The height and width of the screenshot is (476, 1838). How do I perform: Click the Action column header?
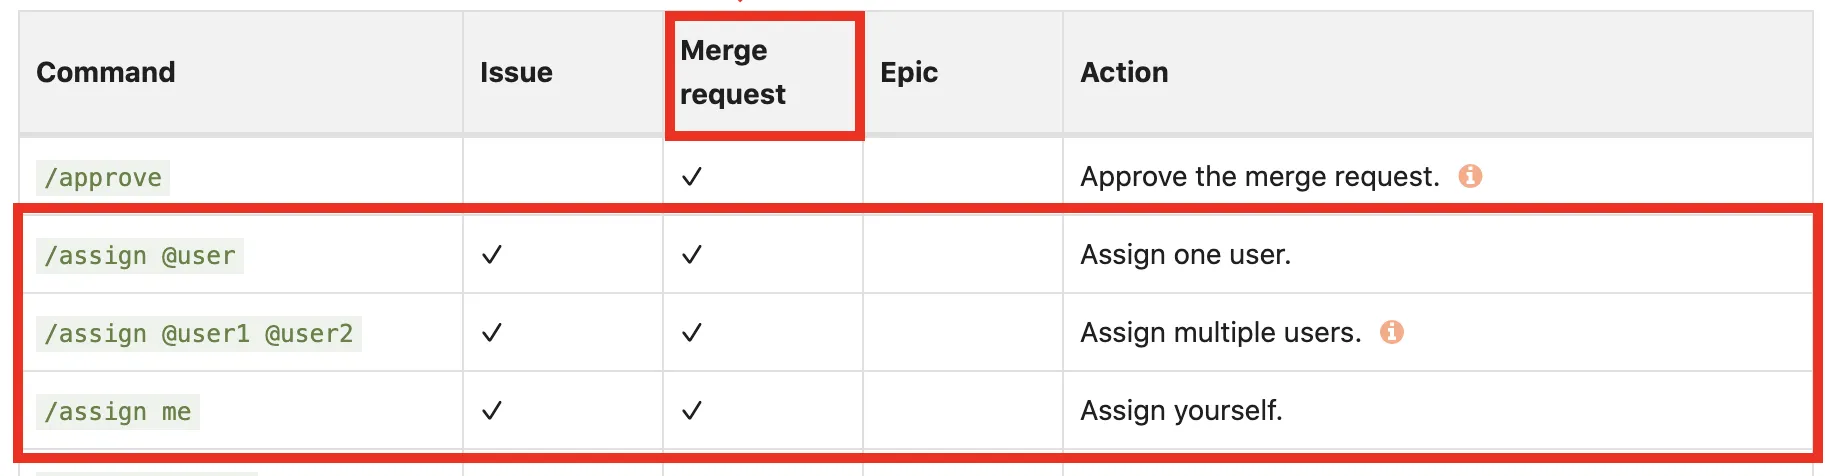pyautogui.click(x=1124, y=72)
